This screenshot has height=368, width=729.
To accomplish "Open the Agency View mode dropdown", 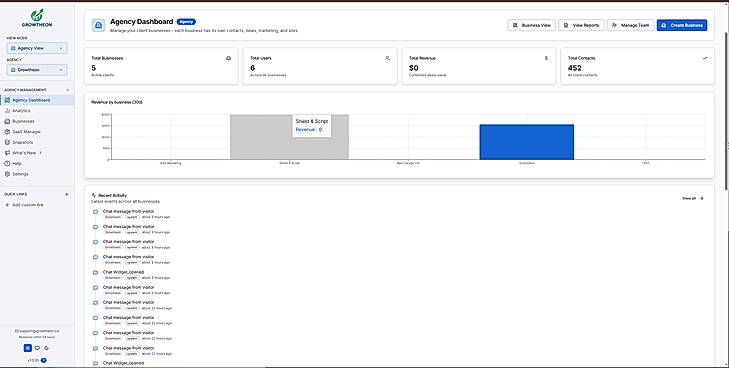I will (37, 48).
